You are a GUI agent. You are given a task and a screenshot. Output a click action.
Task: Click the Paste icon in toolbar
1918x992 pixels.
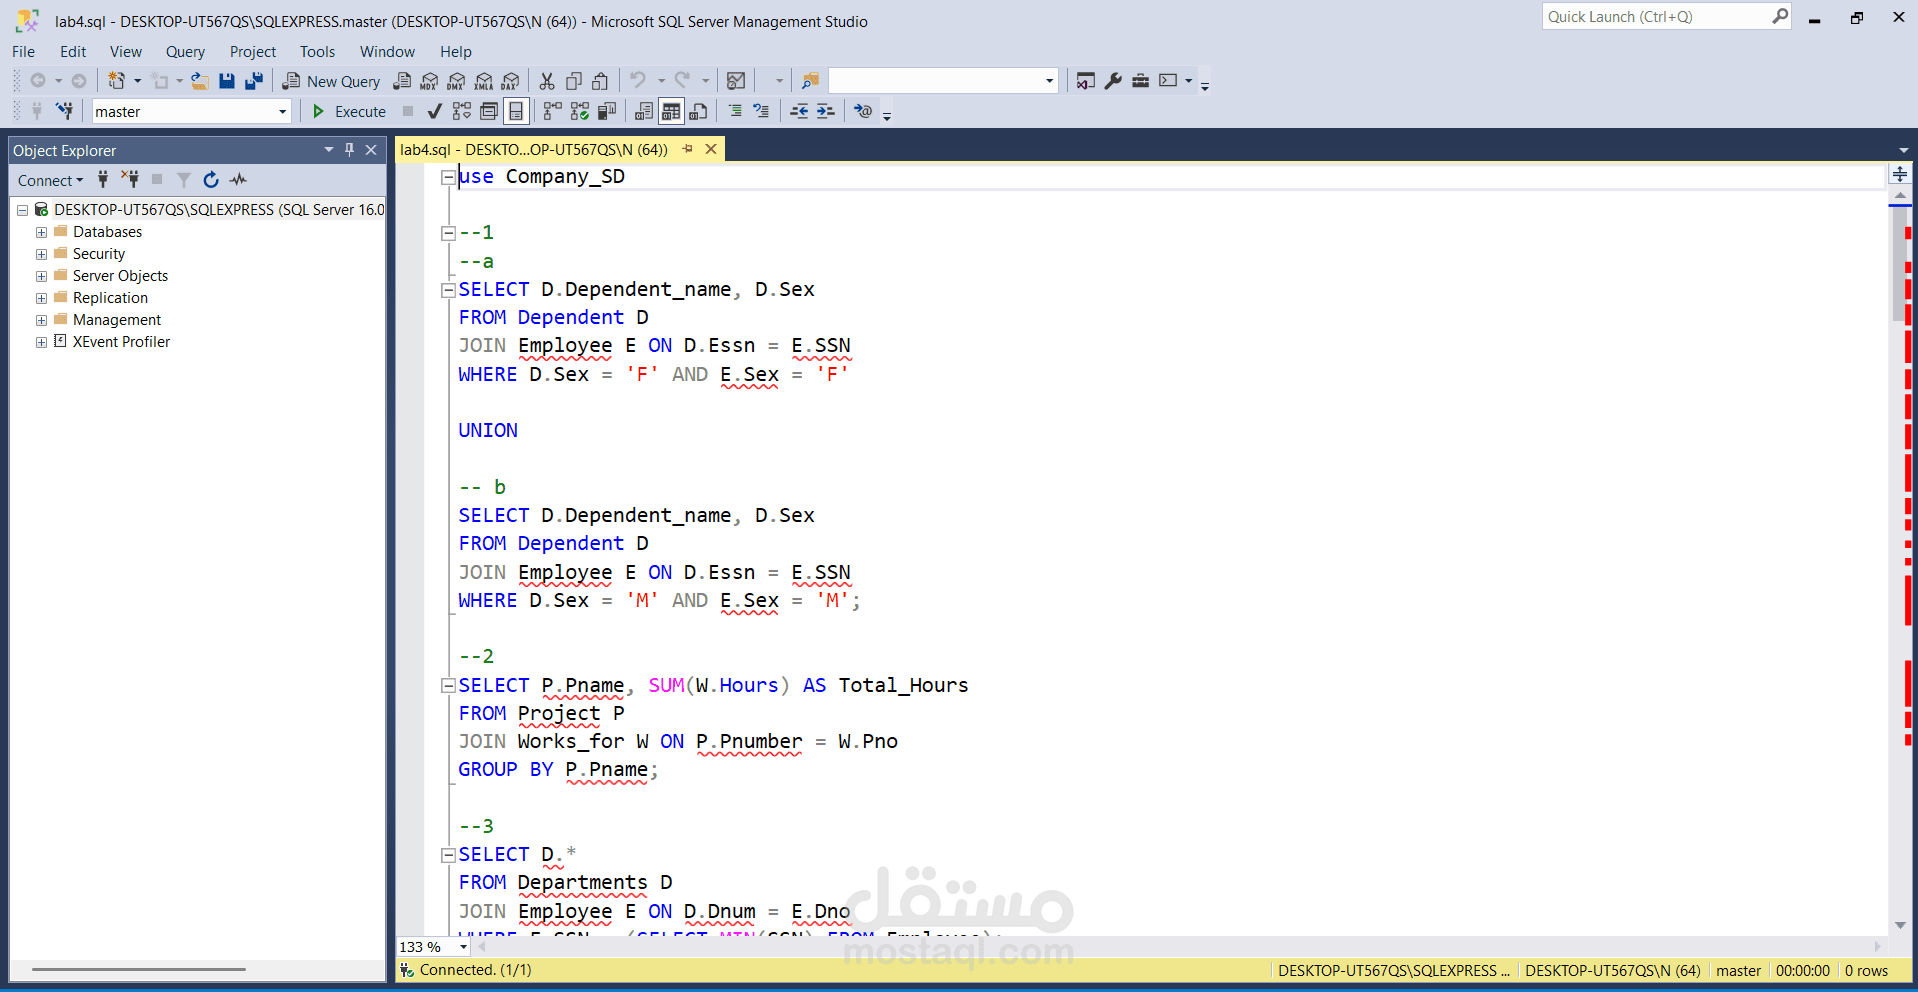[x=600, y=81]
